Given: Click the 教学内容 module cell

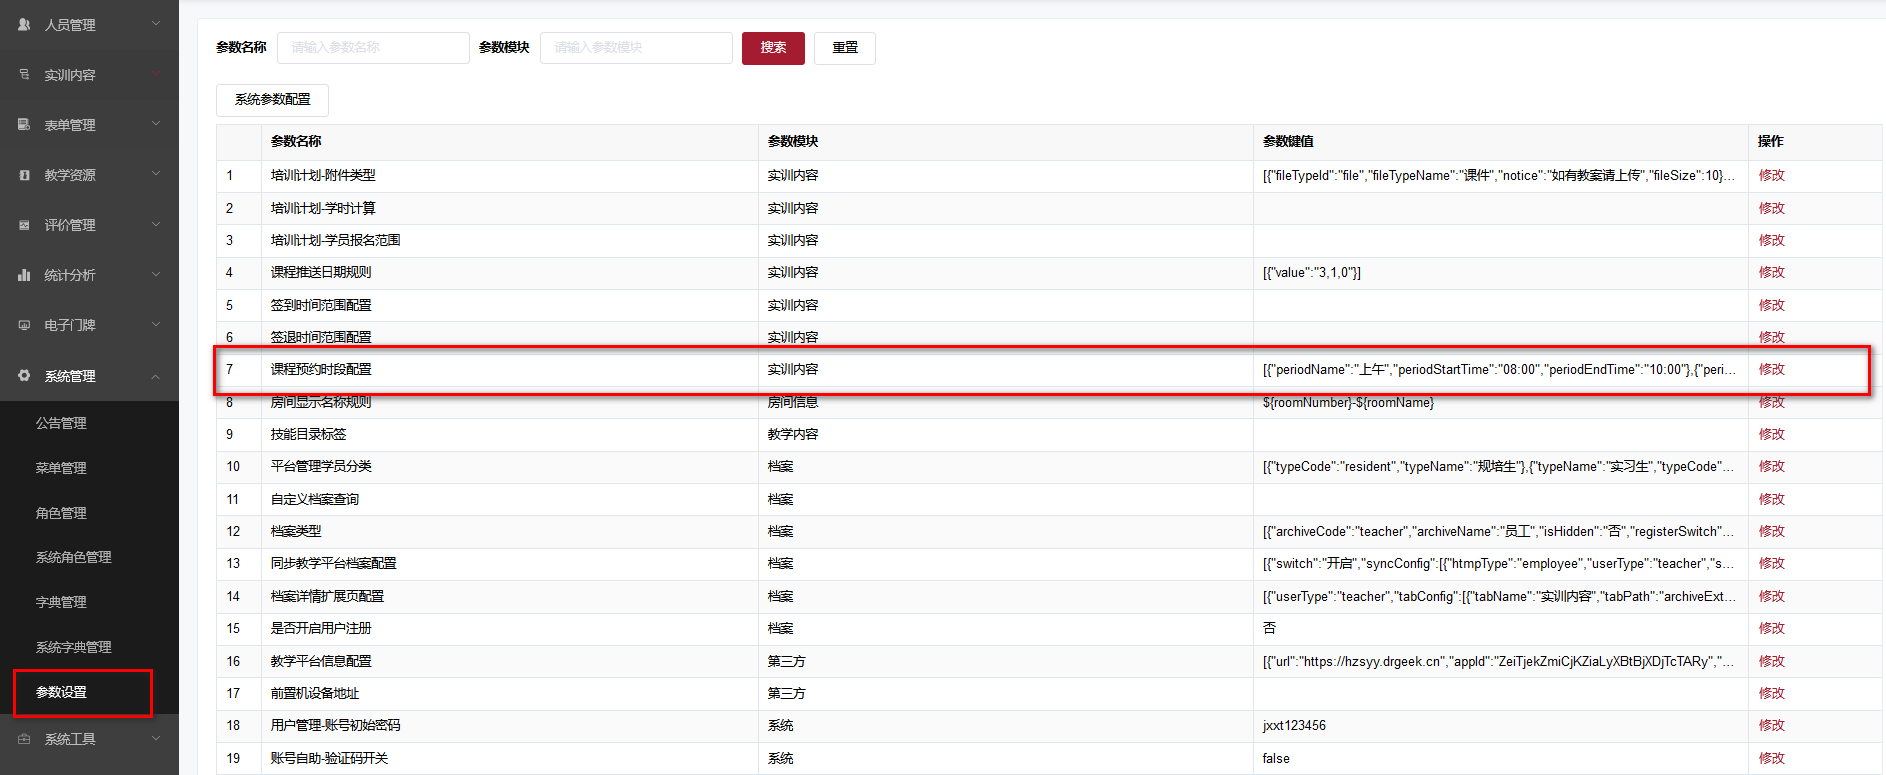Looking at the screenshot, I should pyautogui.click(x=793, y=434).
